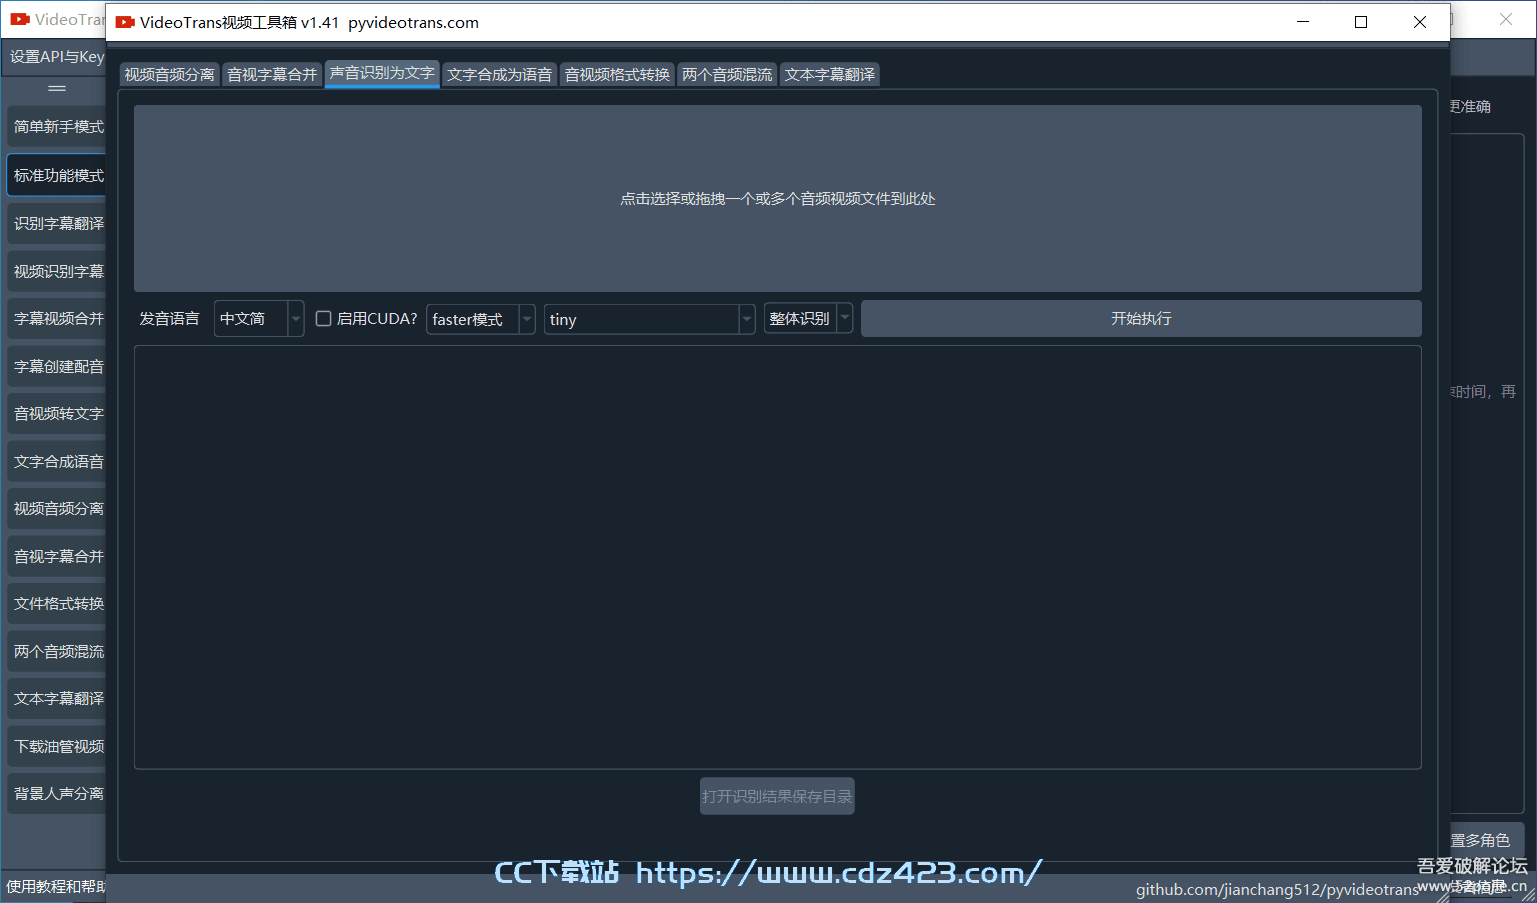
Task: Select the 声音识别为文字 tab
Action: pos(382,73)
